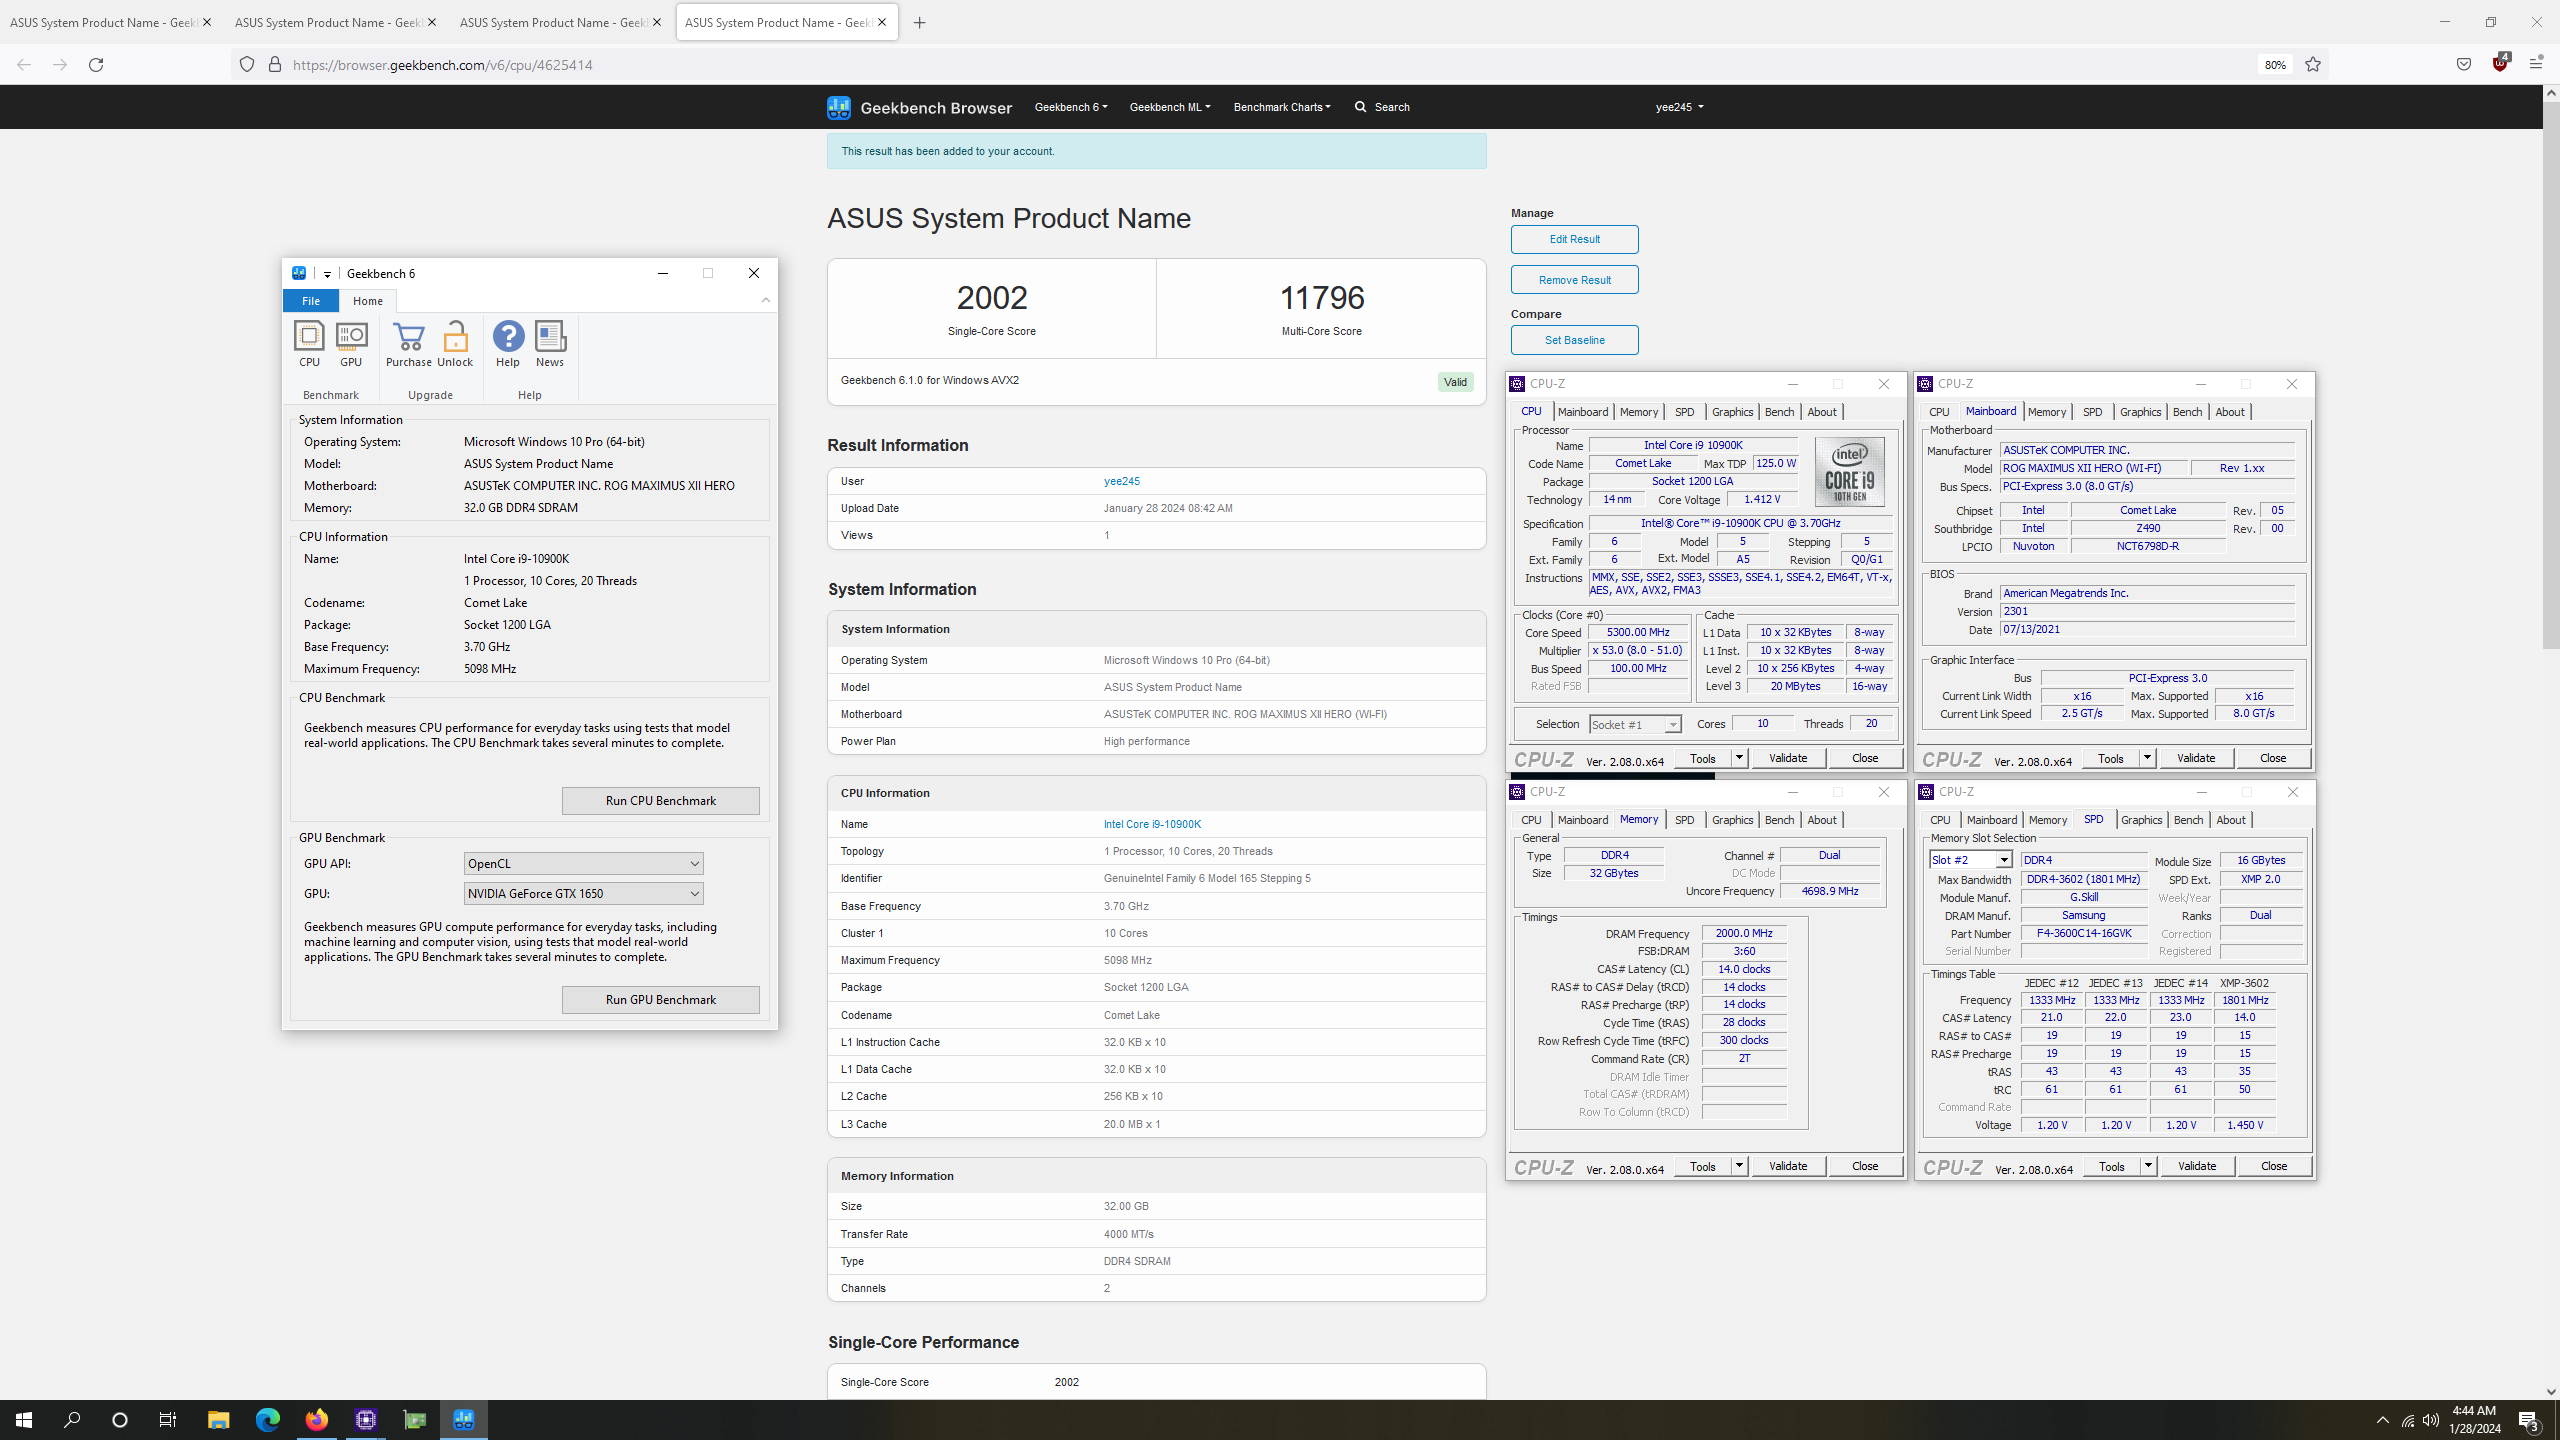This screenshot has height=1440, width=2560.
Task: Expand the Geekbench 6 navbar dropdown
Action: pyautogui.click(x=1071, y=107)
